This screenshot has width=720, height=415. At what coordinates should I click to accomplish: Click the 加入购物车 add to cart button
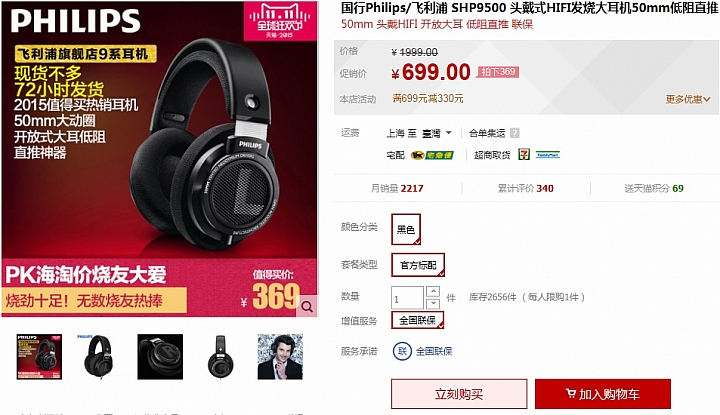602,394
